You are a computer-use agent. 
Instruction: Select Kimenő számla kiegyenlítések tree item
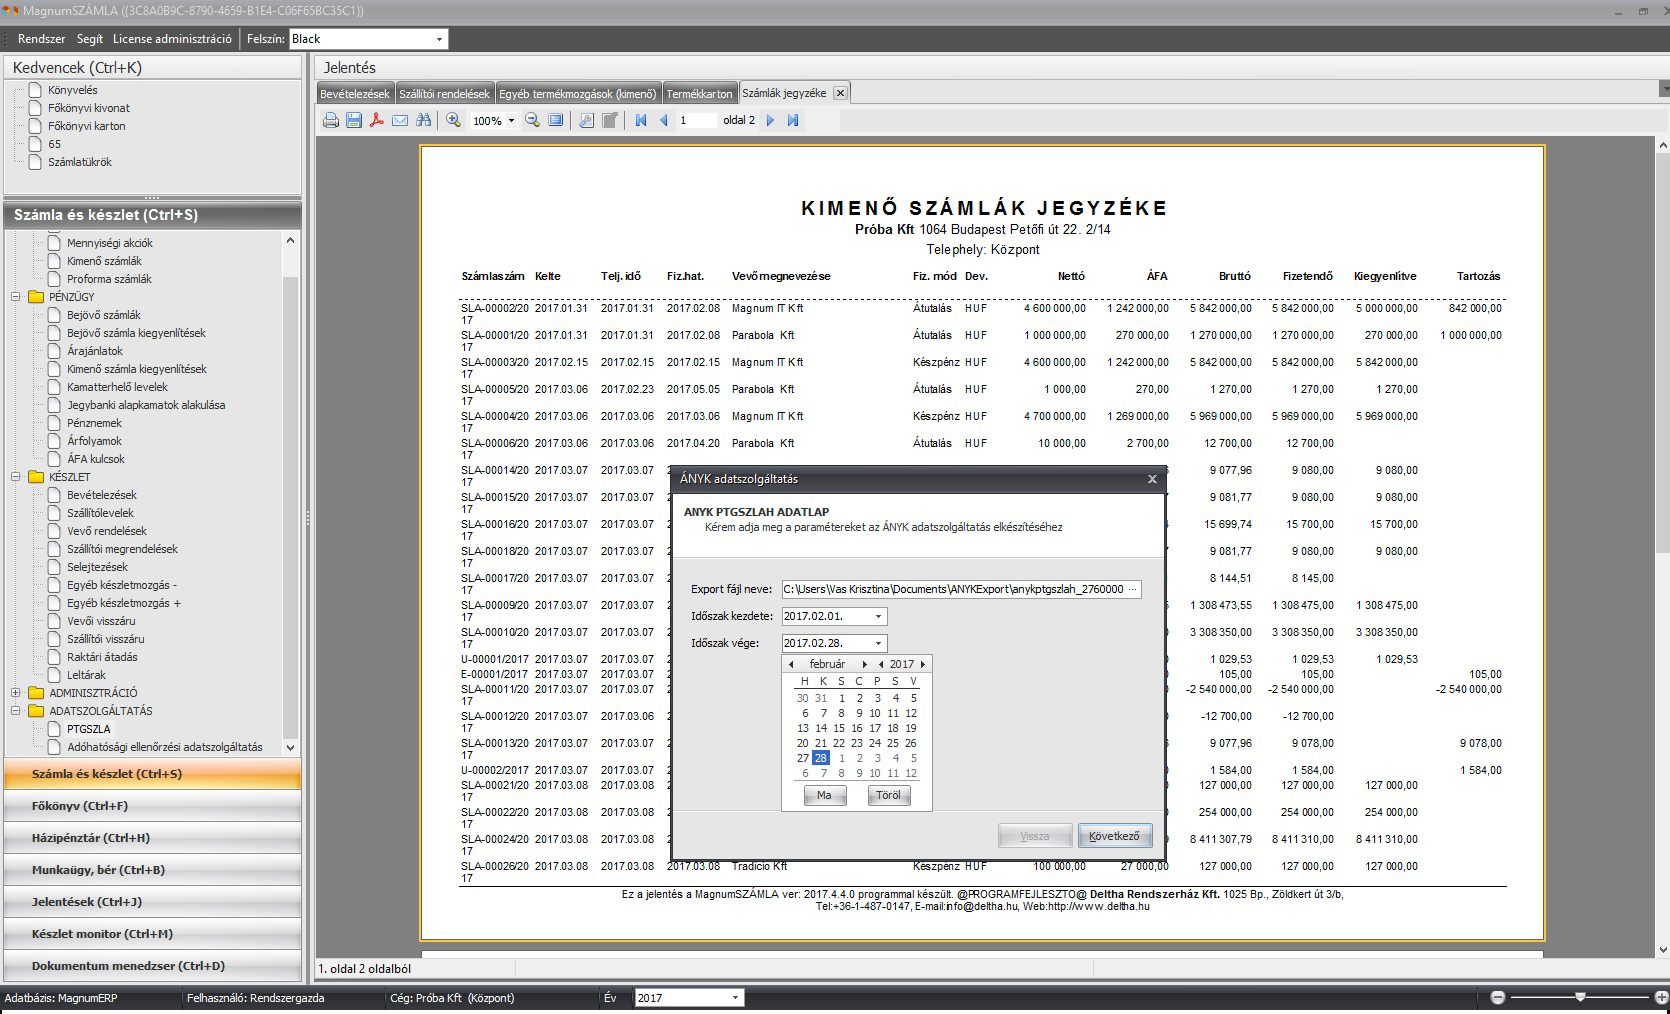(x=137, y=369)
